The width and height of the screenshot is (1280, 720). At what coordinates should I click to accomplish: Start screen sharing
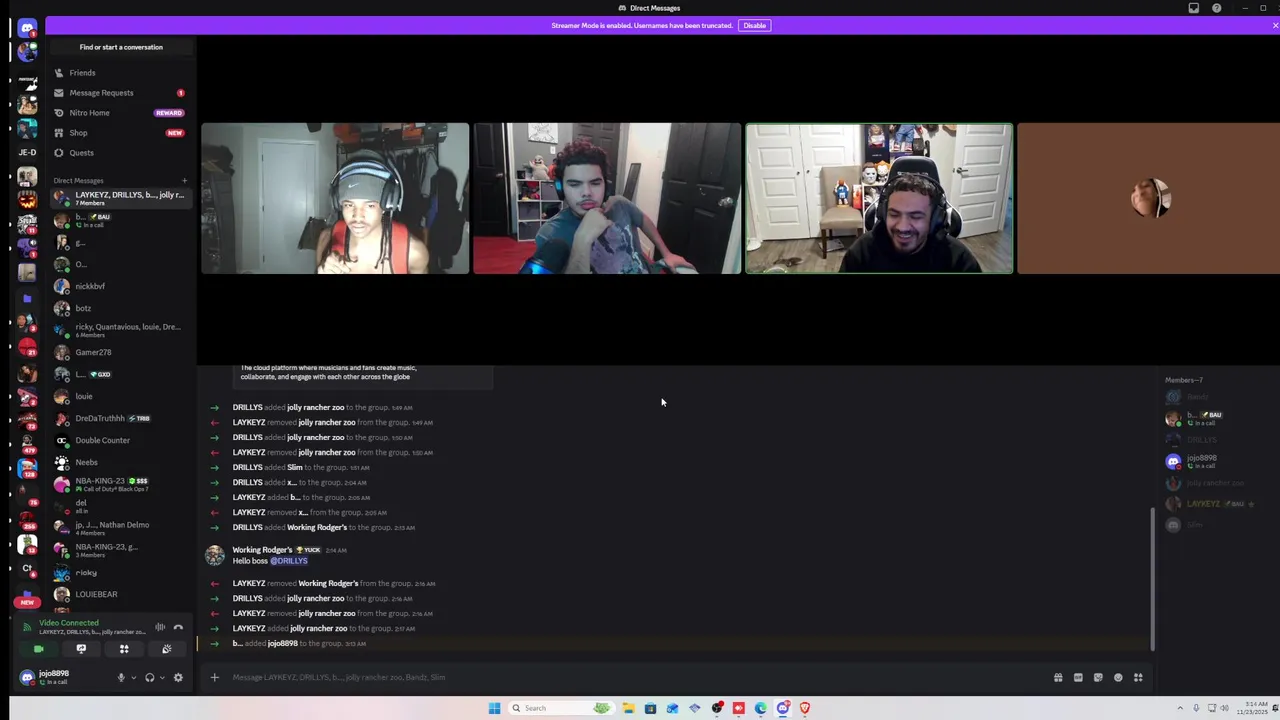[x=81, y=649]
